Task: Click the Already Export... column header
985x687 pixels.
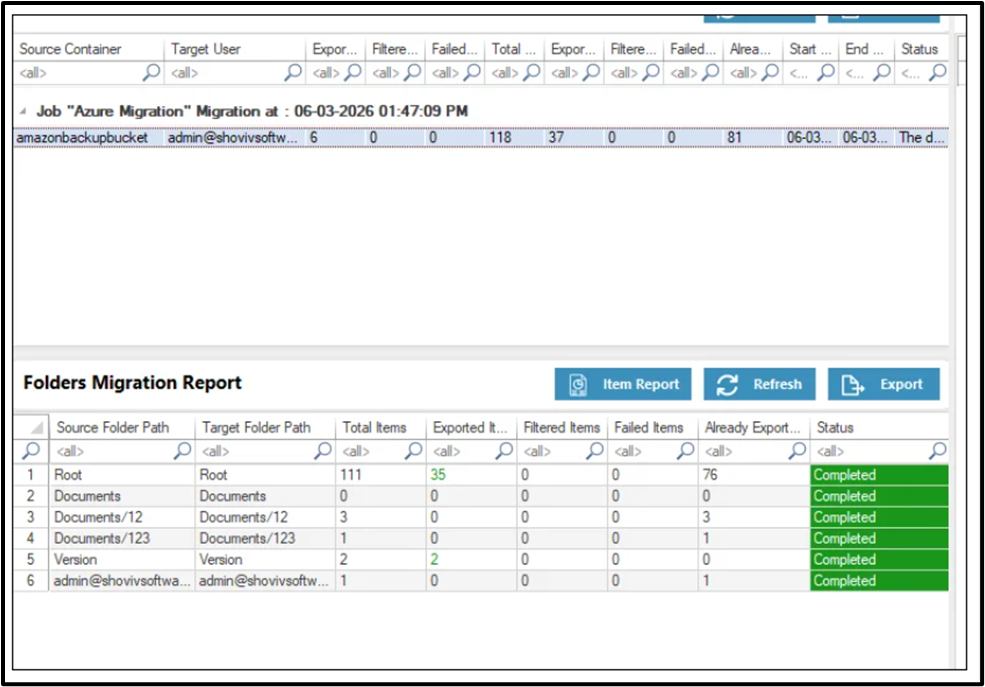Action: pyautogui.click(x=753, y=428)
